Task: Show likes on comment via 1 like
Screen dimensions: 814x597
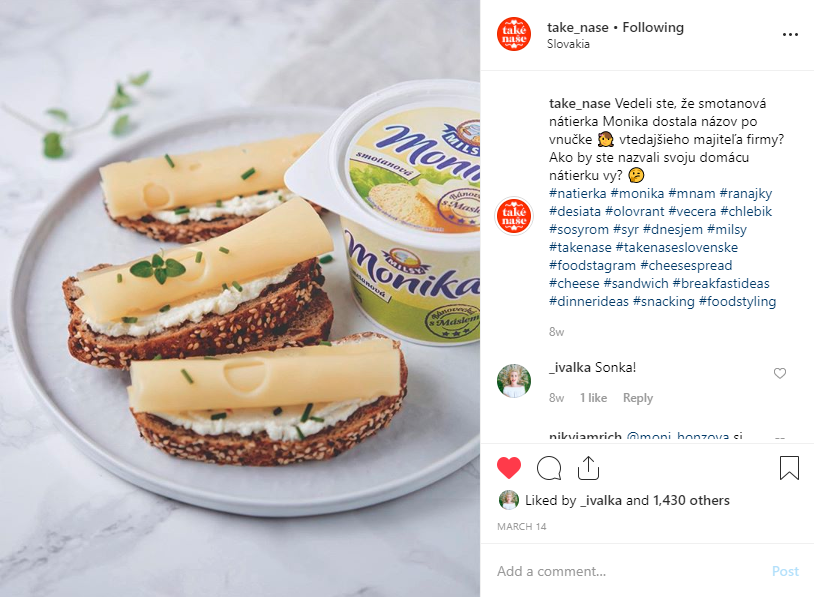Action: click(593, 398)
